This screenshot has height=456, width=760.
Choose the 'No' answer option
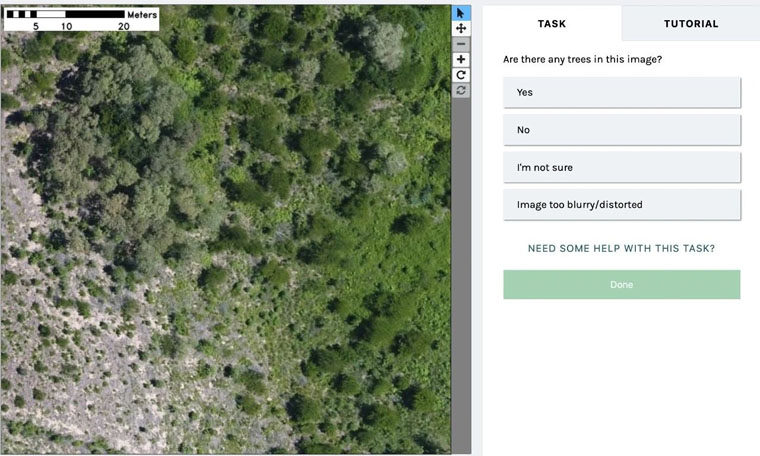coord(621,130)
